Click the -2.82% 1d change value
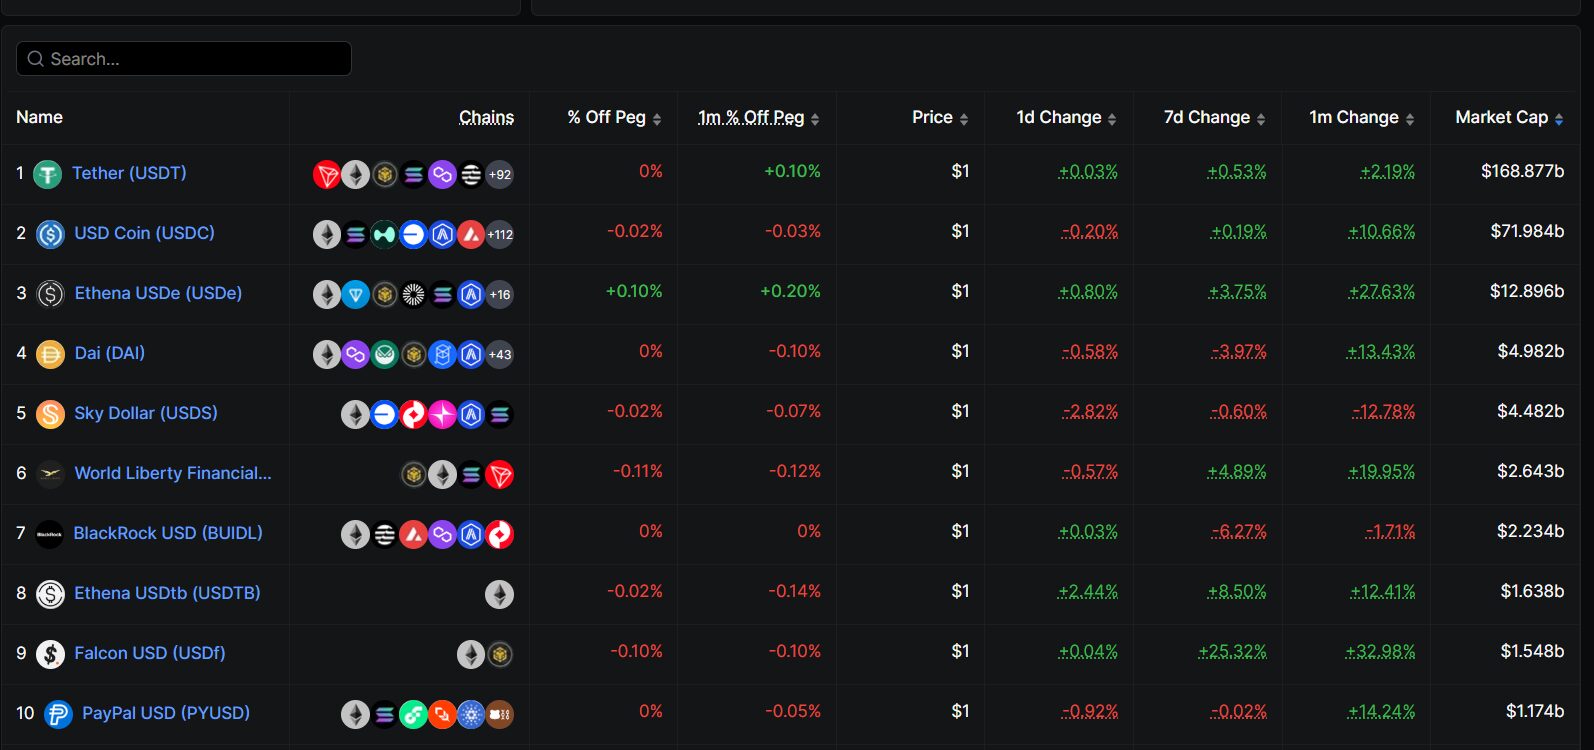This screenshot has width=1594, height=750. [1090, 412]
